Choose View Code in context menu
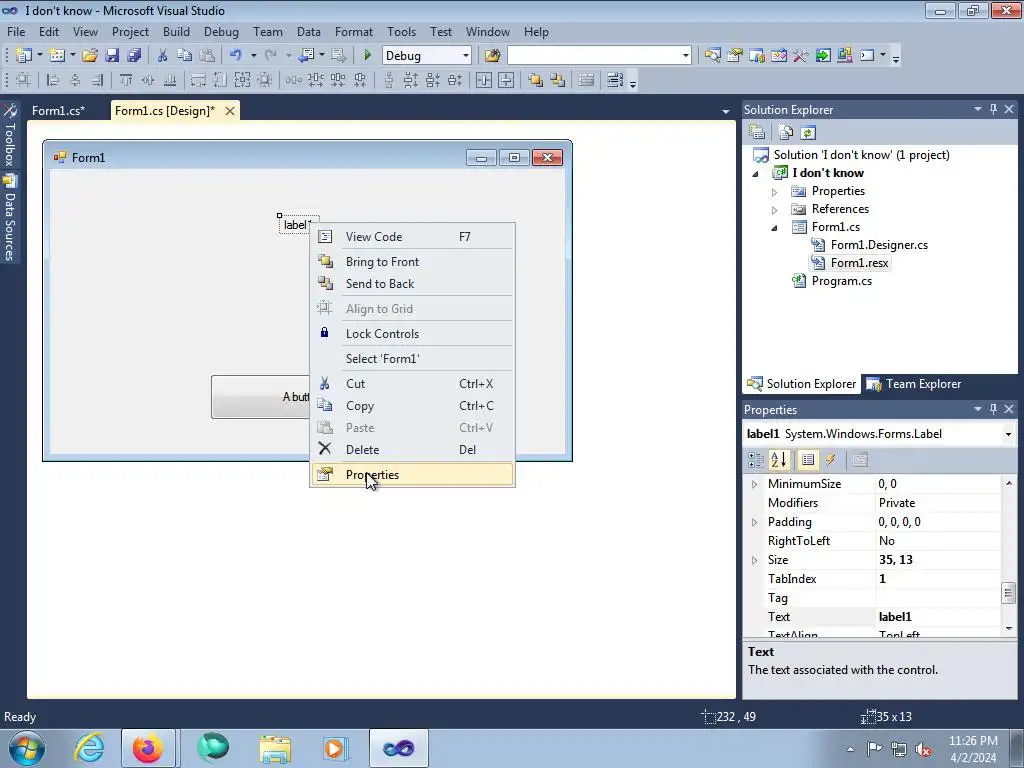The width and height of the screenshot is (1024, 768). (x=412, y=236)
